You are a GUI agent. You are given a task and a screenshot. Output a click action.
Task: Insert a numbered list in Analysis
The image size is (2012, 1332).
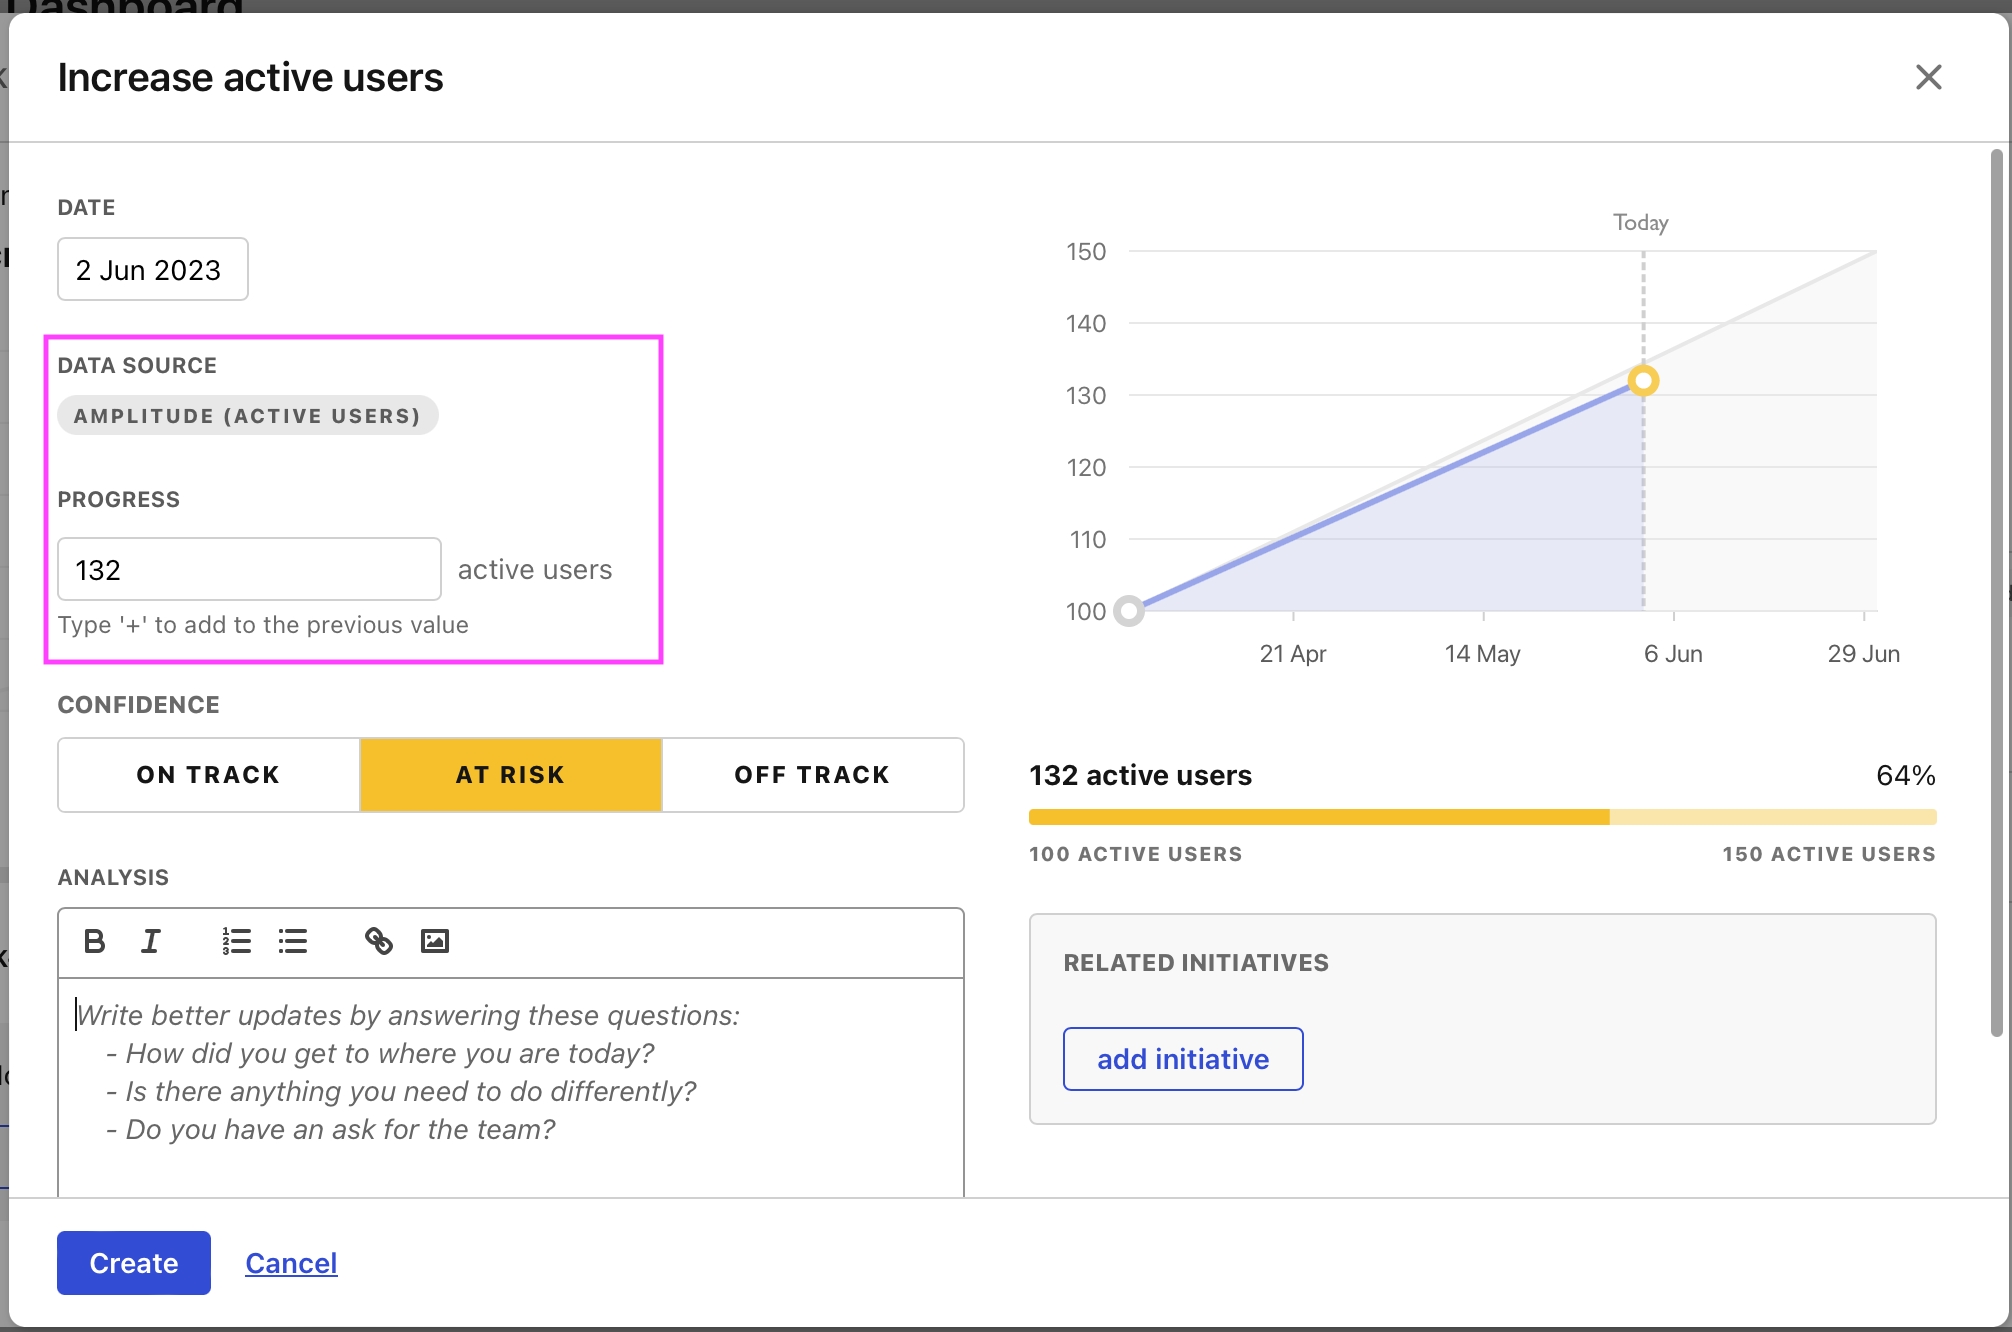tap(236, 941)
